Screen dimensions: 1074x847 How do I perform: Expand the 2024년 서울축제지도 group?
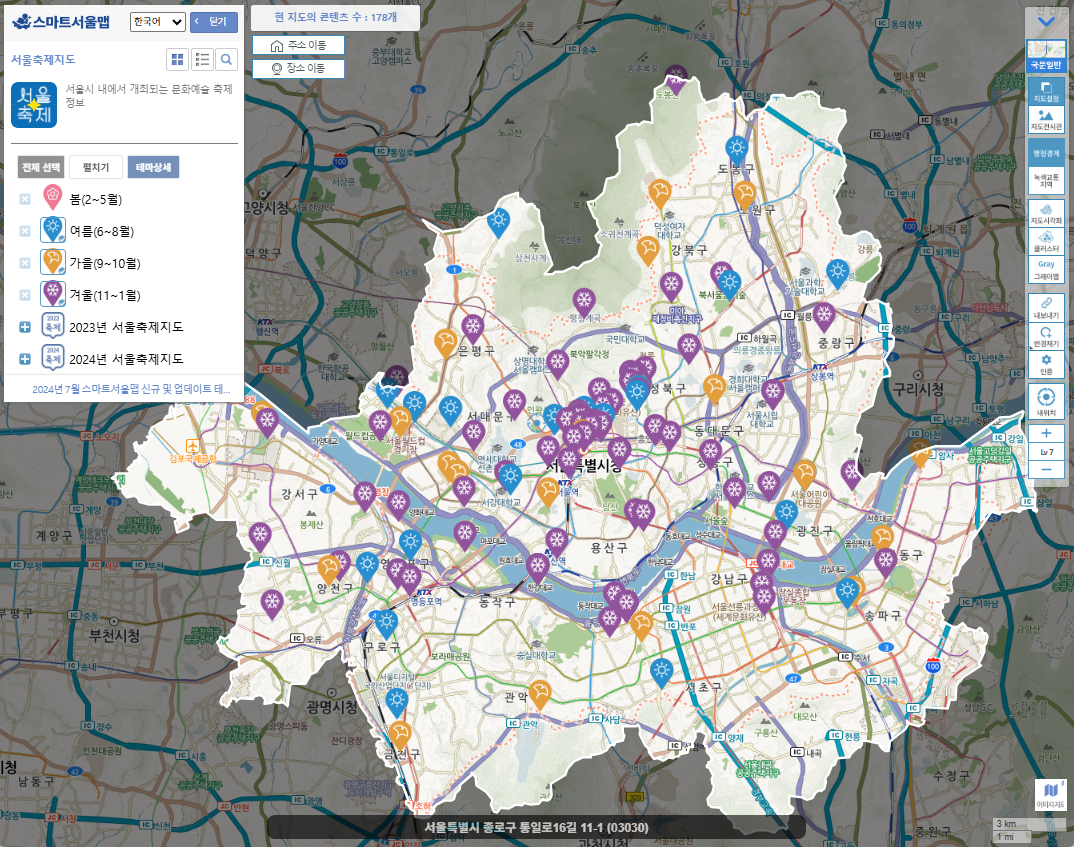click(x=25, y=358)
